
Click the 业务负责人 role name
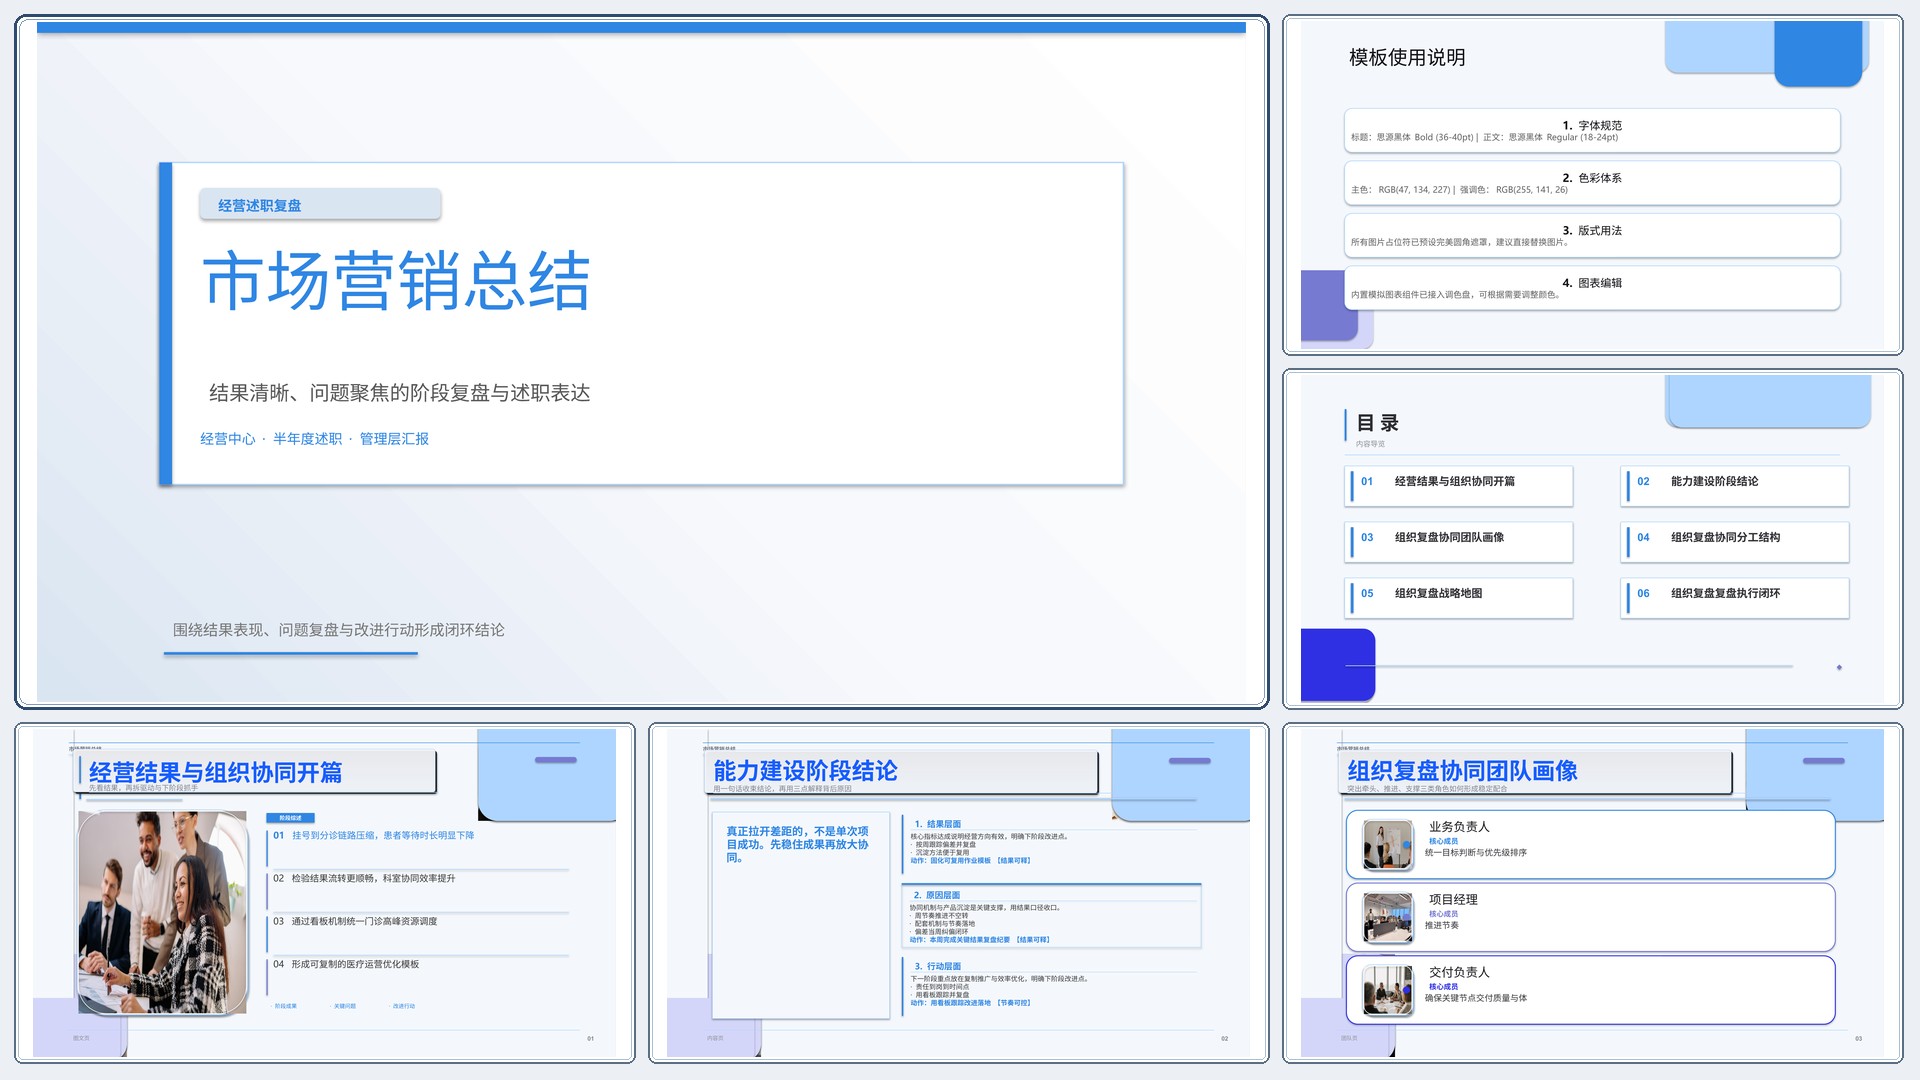(1459, 827)
